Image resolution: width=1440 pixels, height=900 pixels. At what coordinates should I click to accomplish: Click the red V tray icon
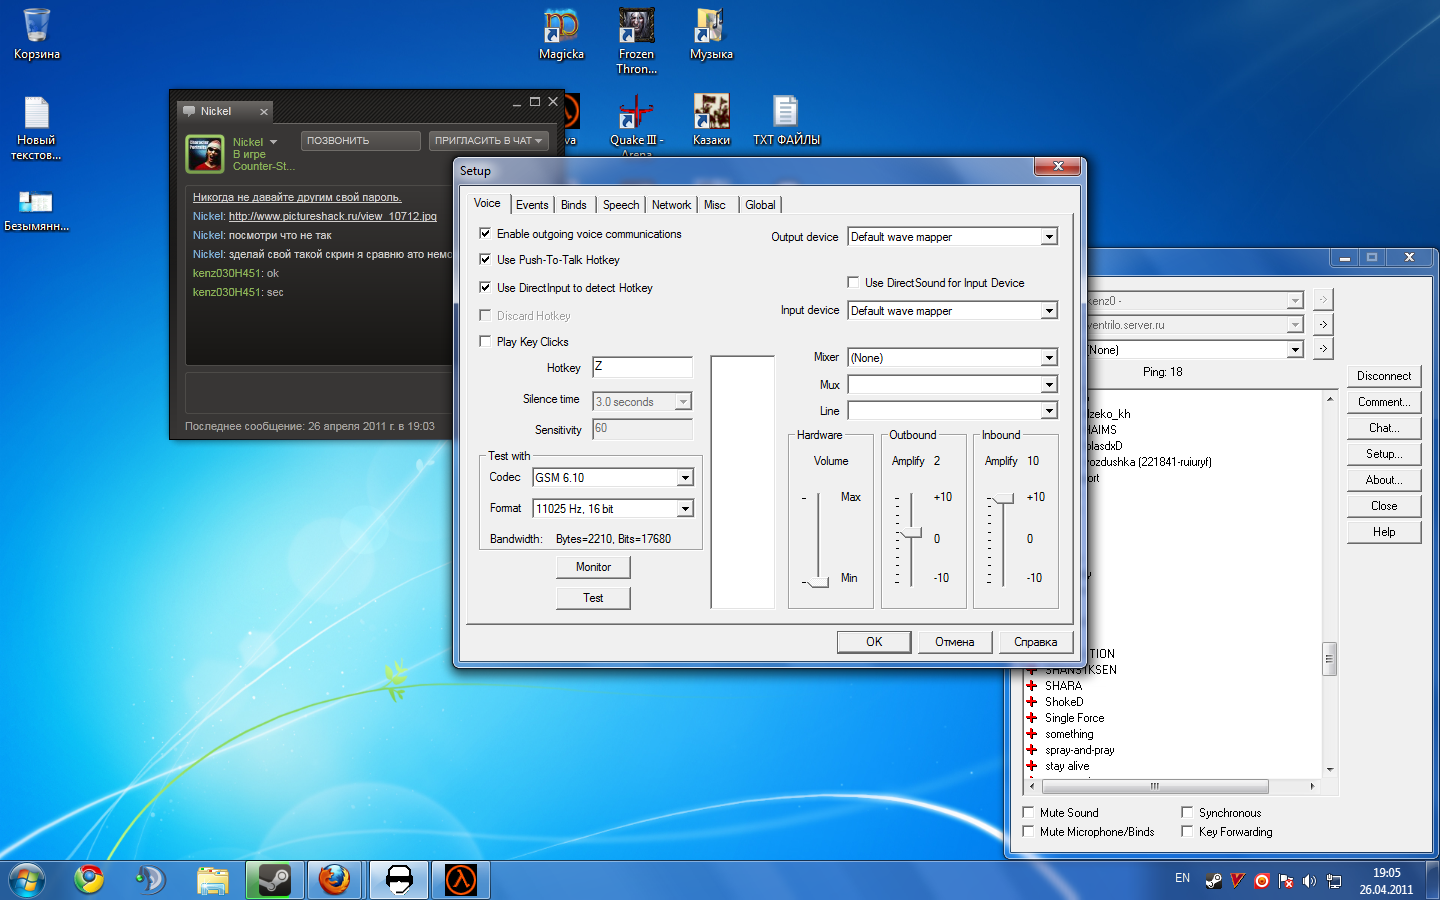point(1237,881)
